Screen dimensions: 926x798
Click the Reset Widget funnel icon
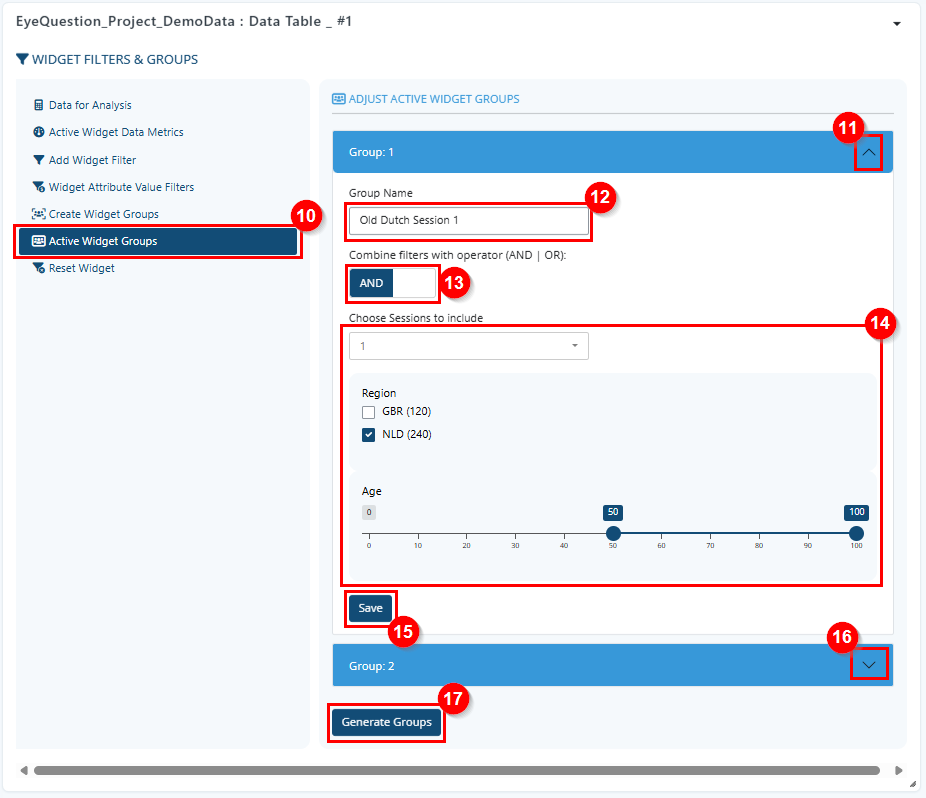click(38, 268)
